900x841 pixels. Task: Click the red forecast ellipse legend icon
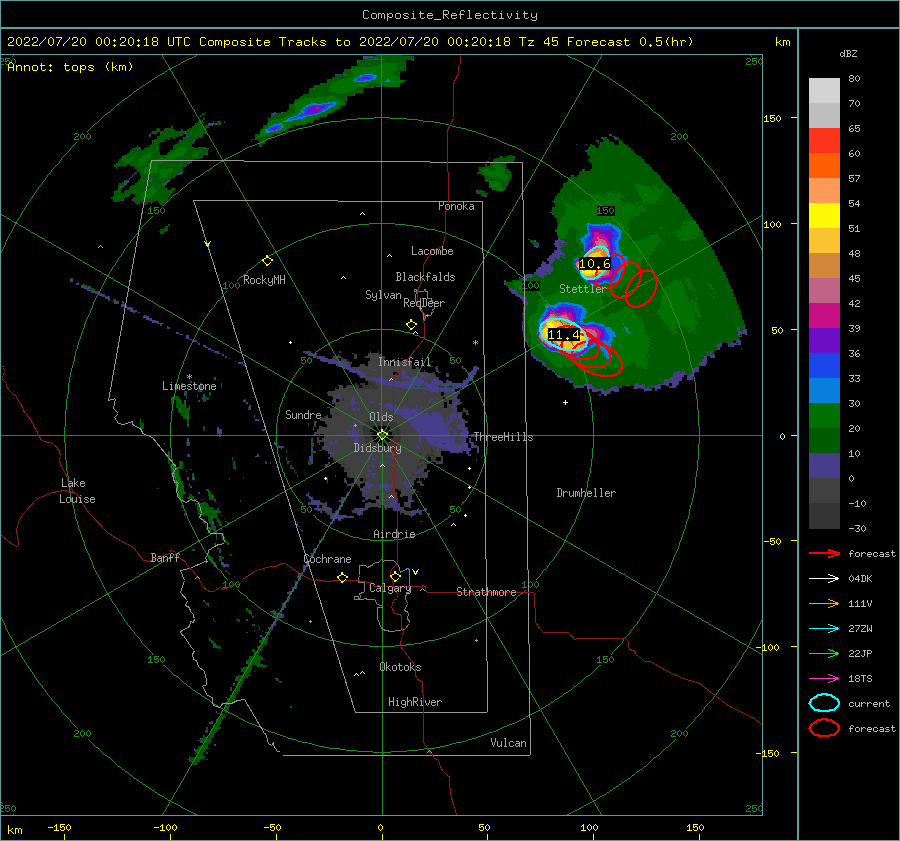(824, 728)
